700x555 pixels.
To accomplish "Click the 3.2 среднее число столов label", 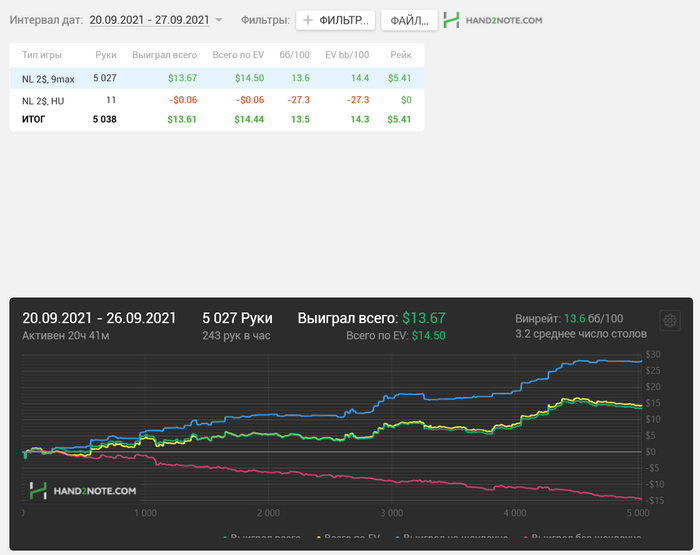I will click(x=581, y=334).
